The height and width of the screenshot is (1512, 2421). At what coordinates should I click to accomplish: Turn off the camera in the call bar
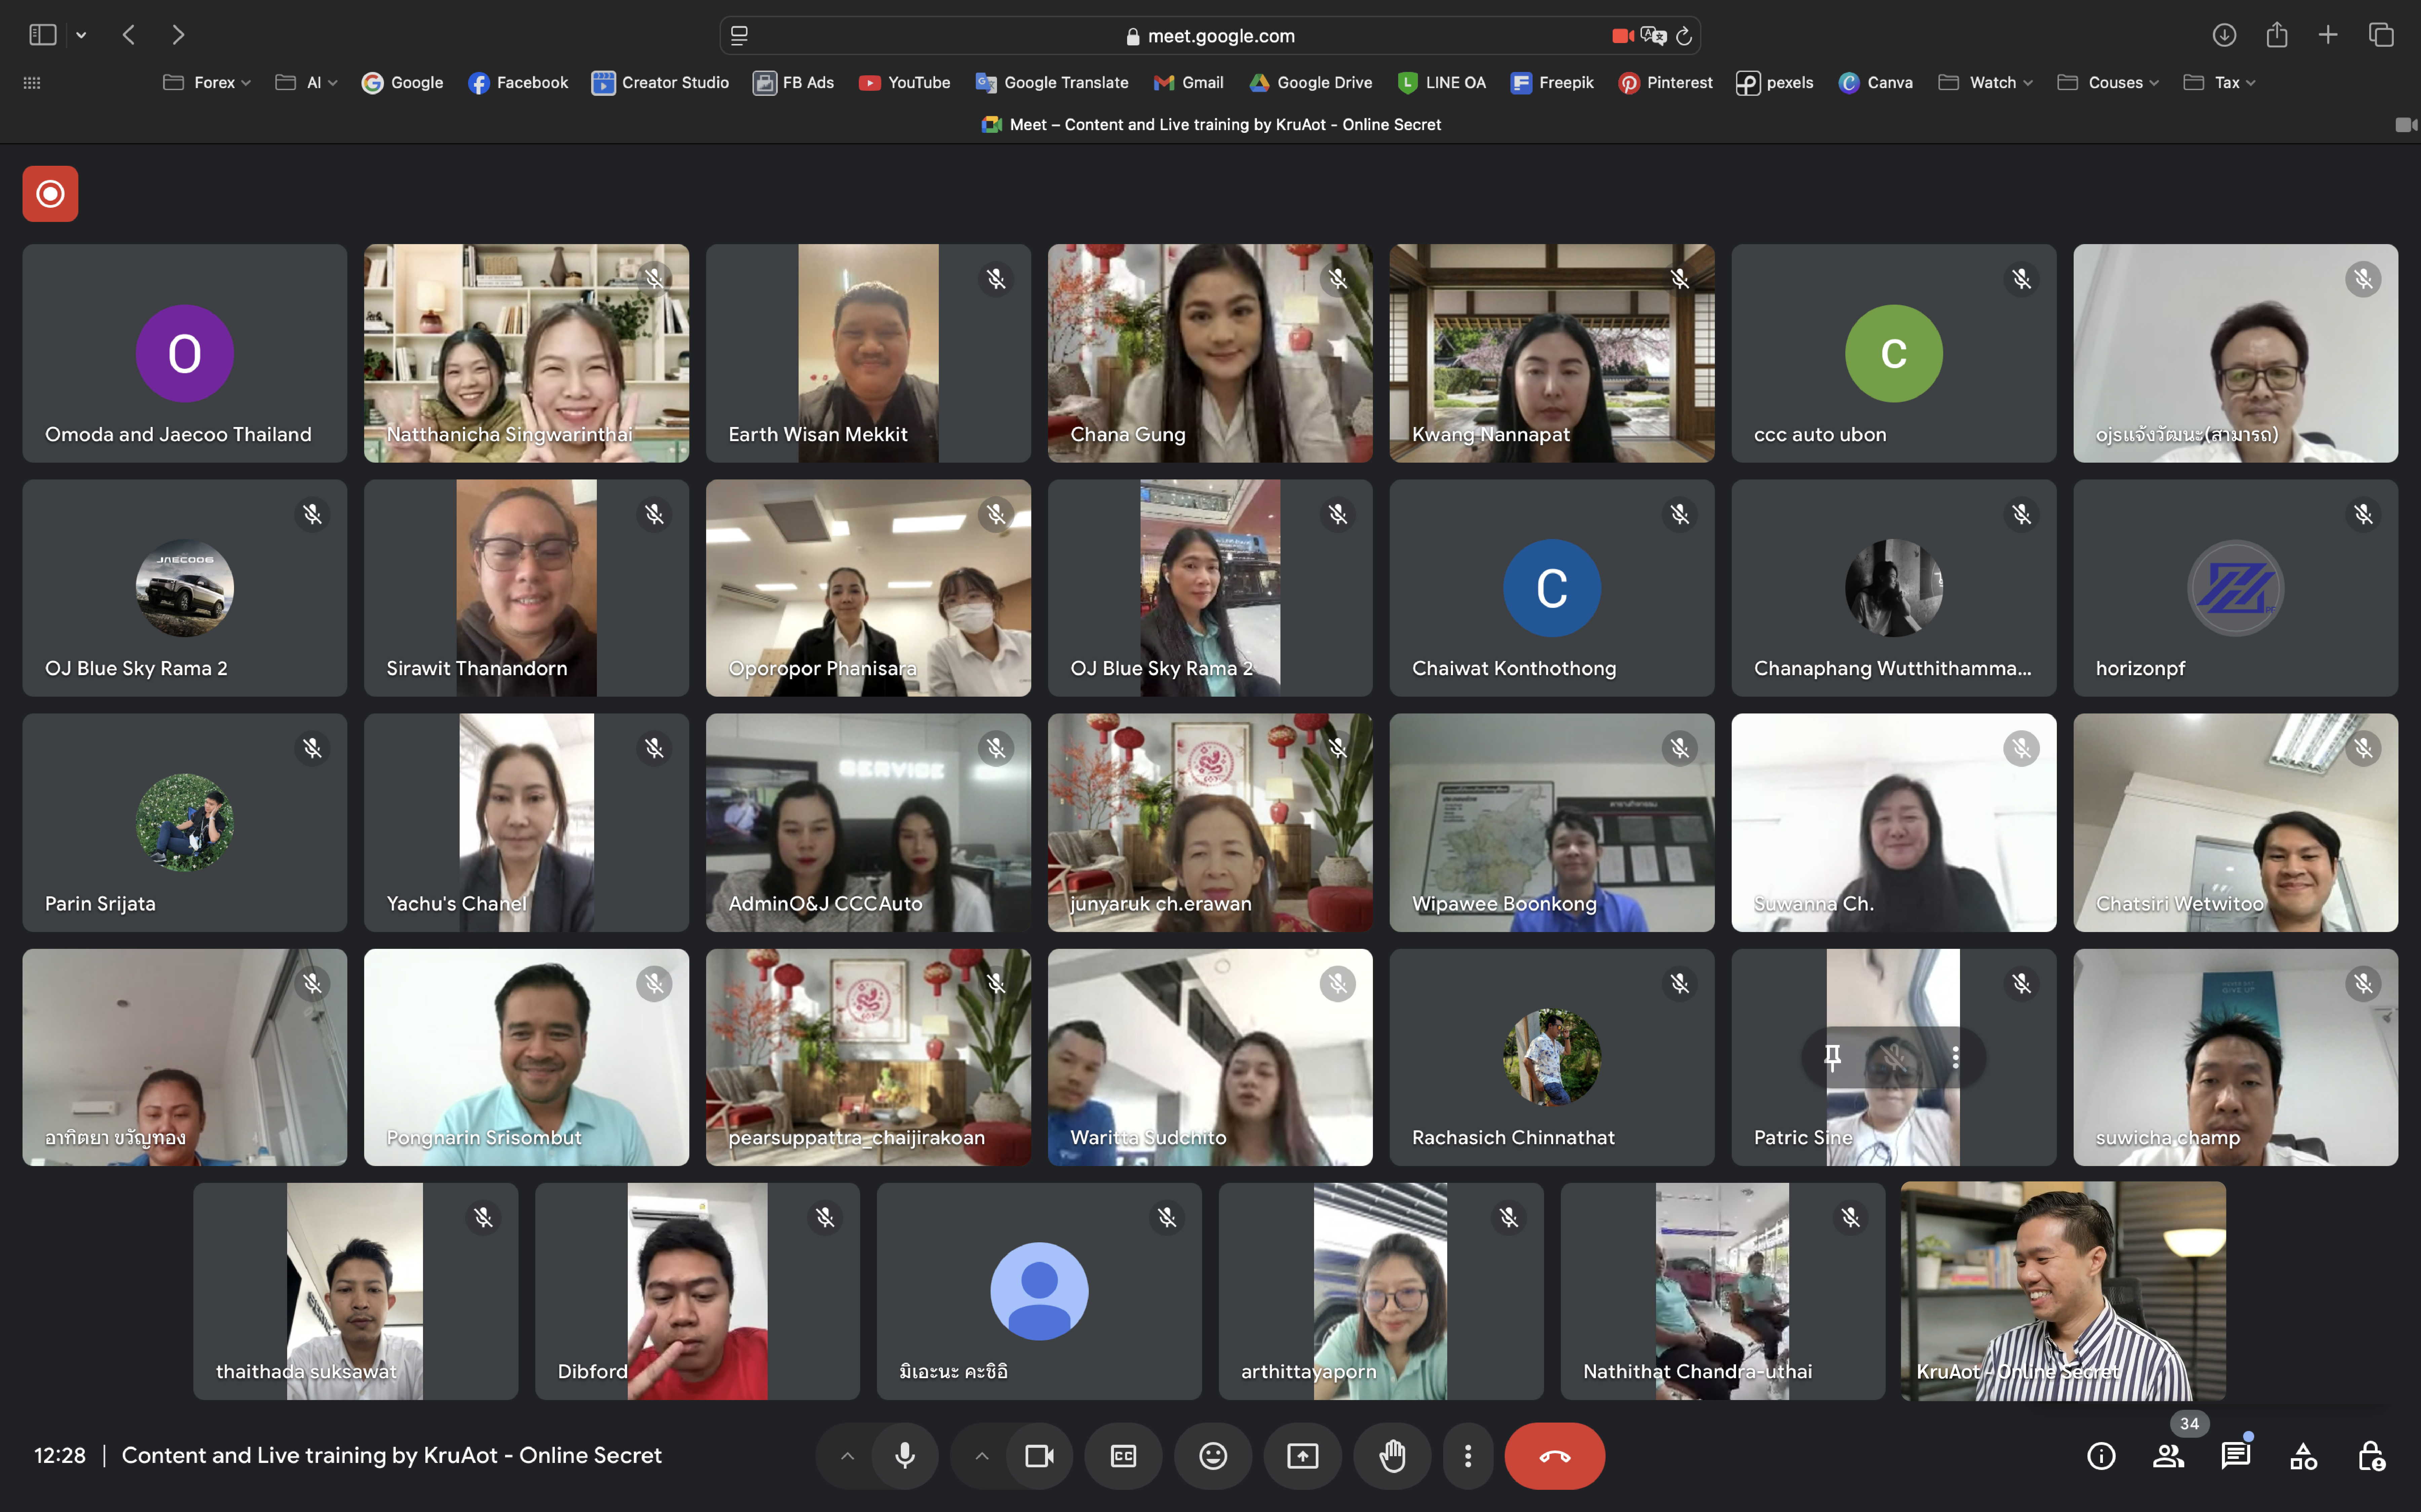(1039, 1456)
